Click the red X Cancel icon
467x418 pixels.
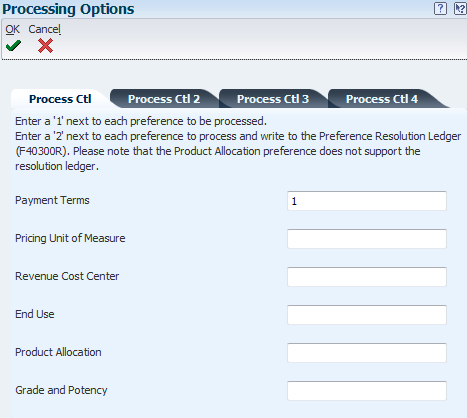click(45, 46)
